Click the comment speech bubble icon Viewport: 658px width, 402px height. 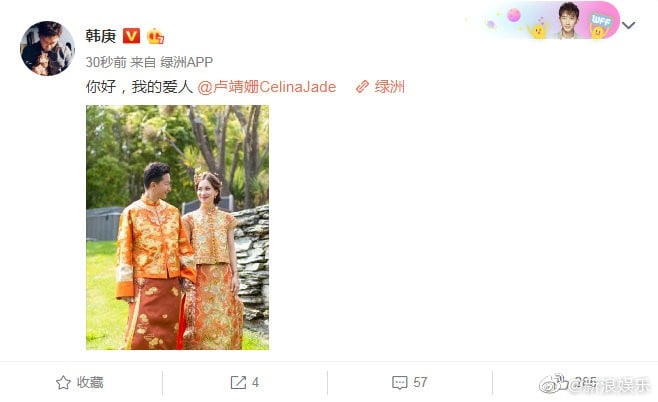399,382
